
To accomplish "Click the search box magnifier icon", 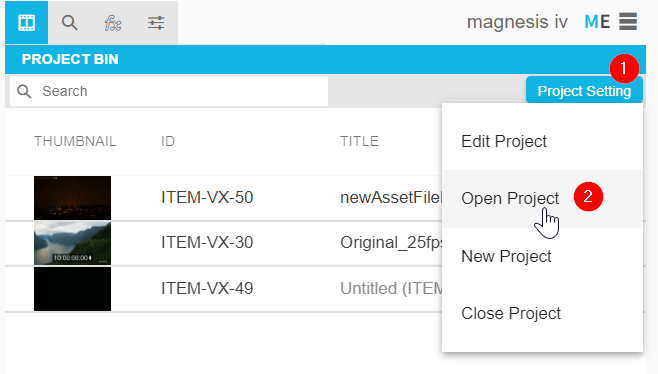I will (x=24, y=91).
